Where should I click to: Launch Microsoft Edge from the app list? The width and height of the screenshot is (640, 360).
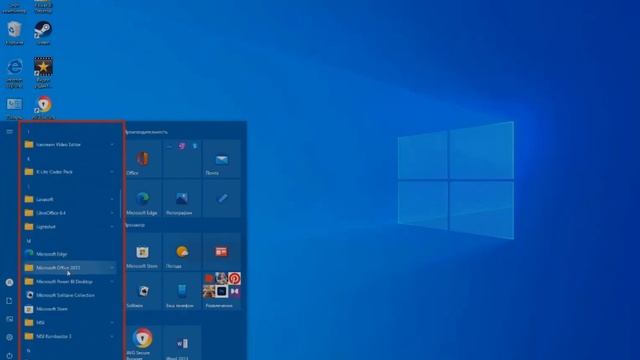point(69,254)
